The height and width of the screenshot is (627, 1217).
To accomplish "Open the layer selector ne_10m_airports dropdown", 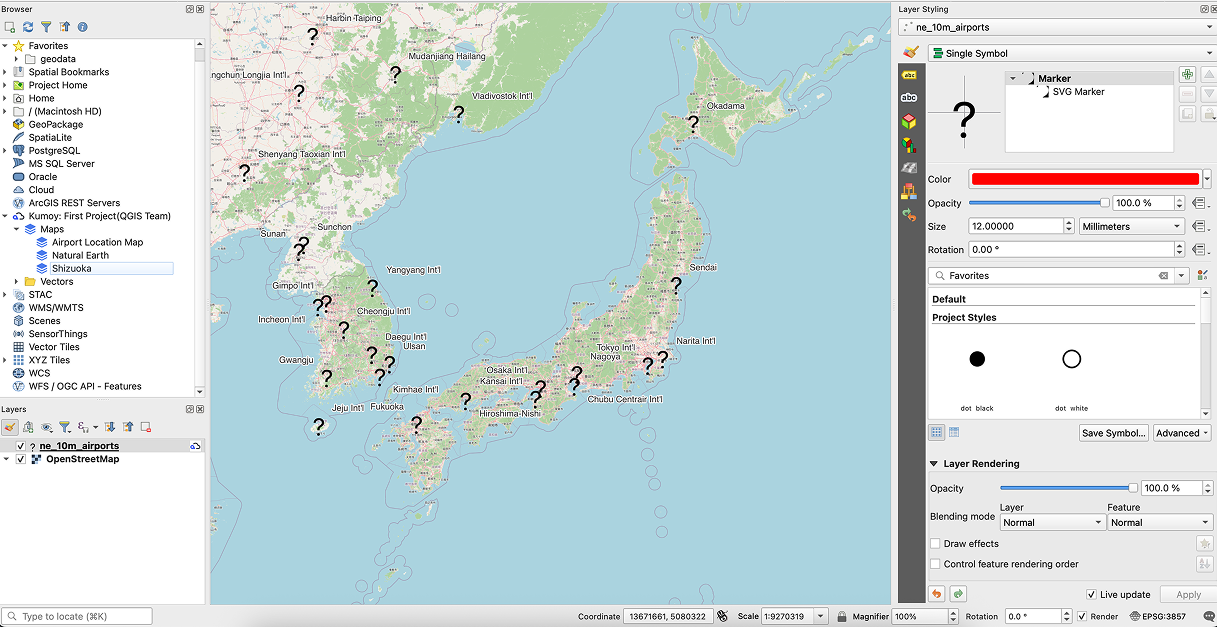I will 1057,28.
